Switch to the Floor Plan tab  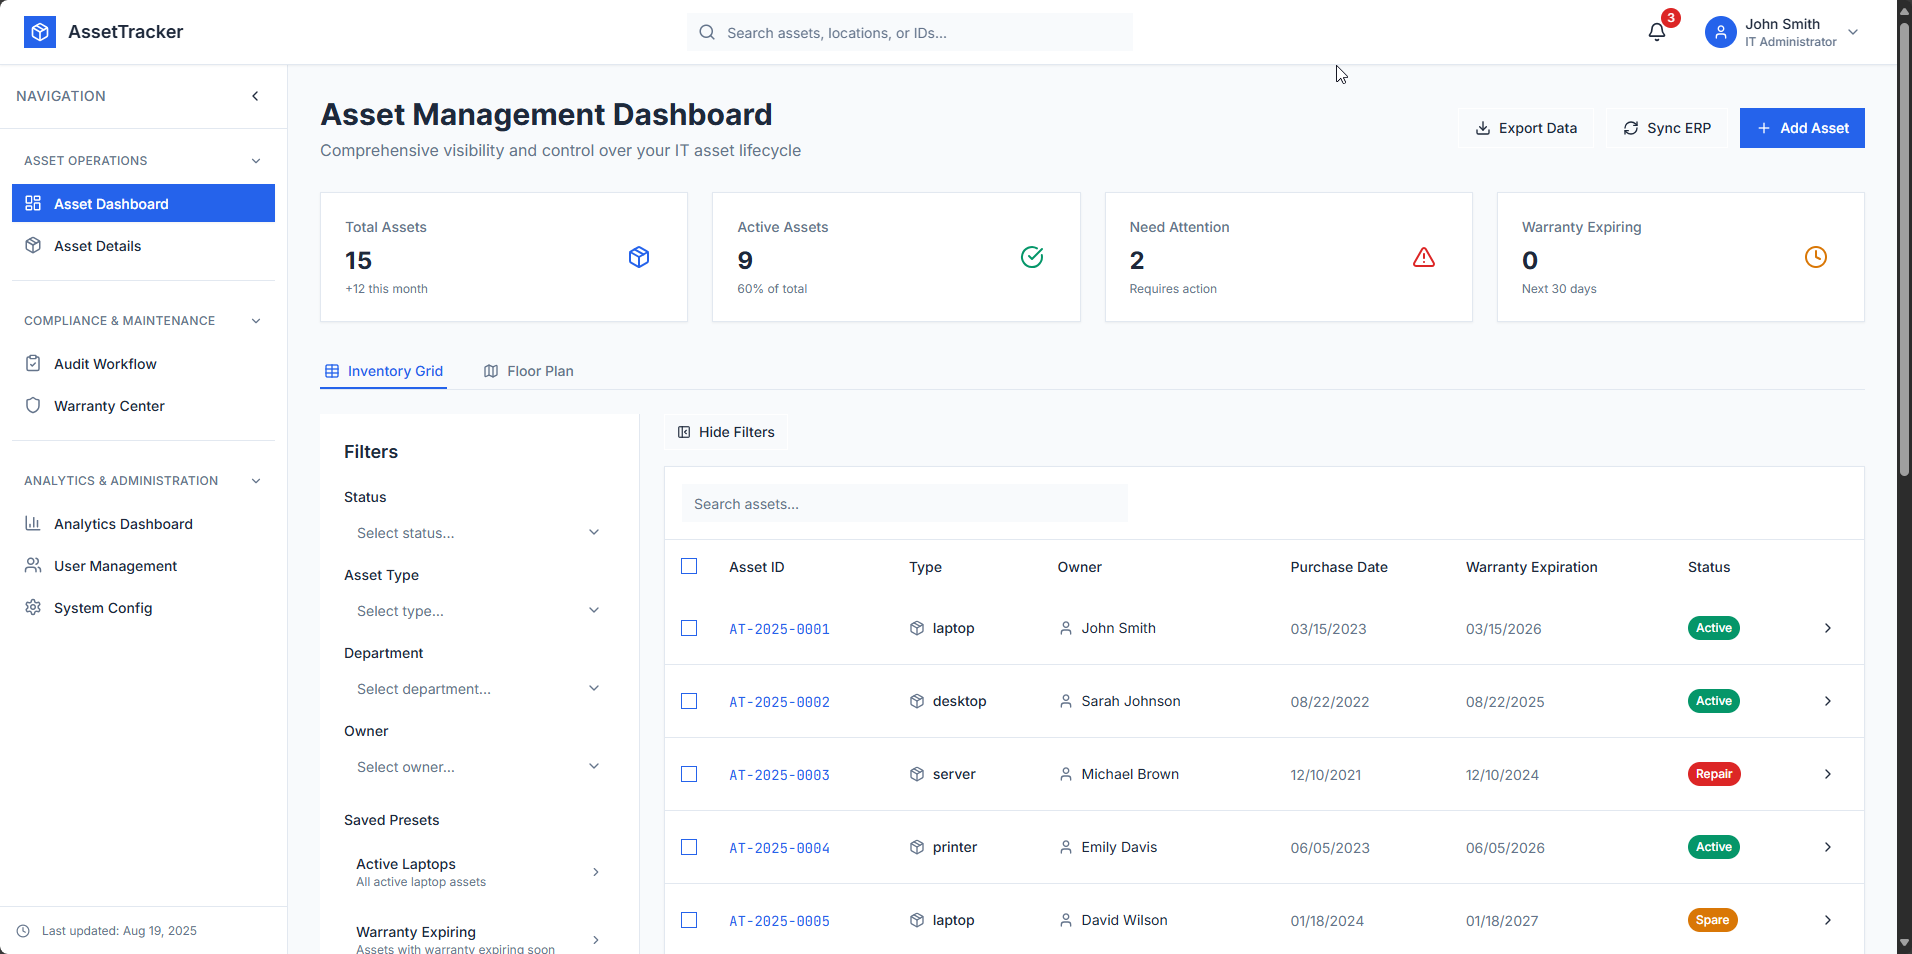tap(528, 371)
